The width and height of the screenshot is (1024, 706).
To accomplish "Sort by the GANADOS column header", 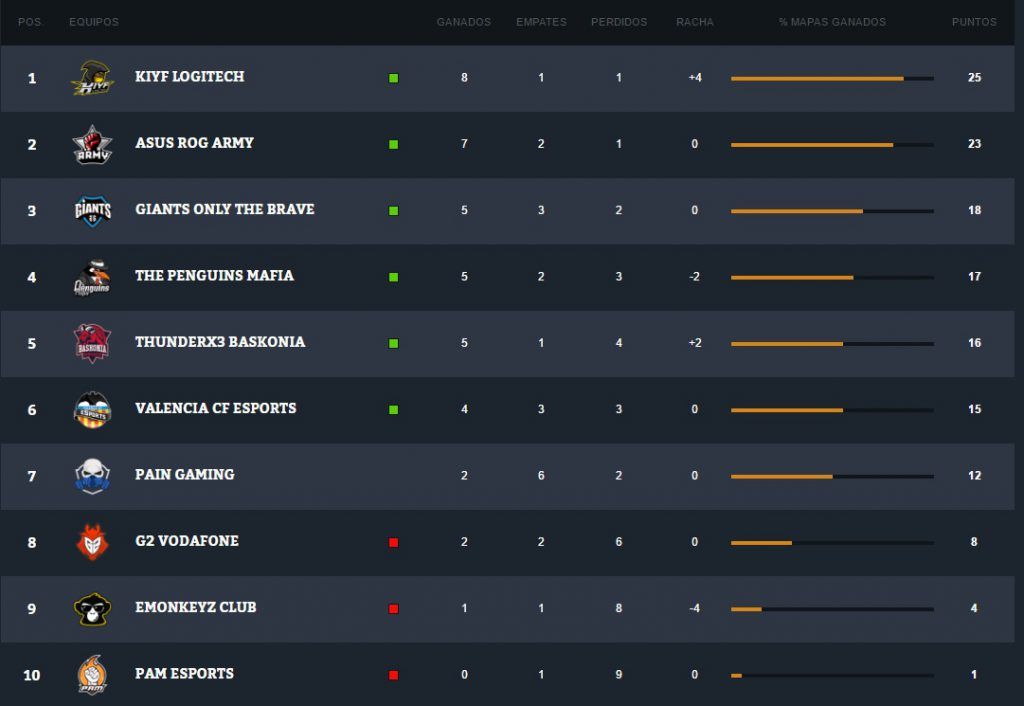I will click(463, 20).
